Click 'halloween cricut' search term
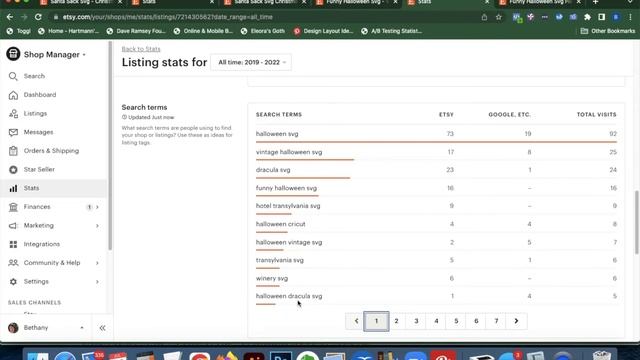This screenshot has width=640, height=360. coord(280,224)
